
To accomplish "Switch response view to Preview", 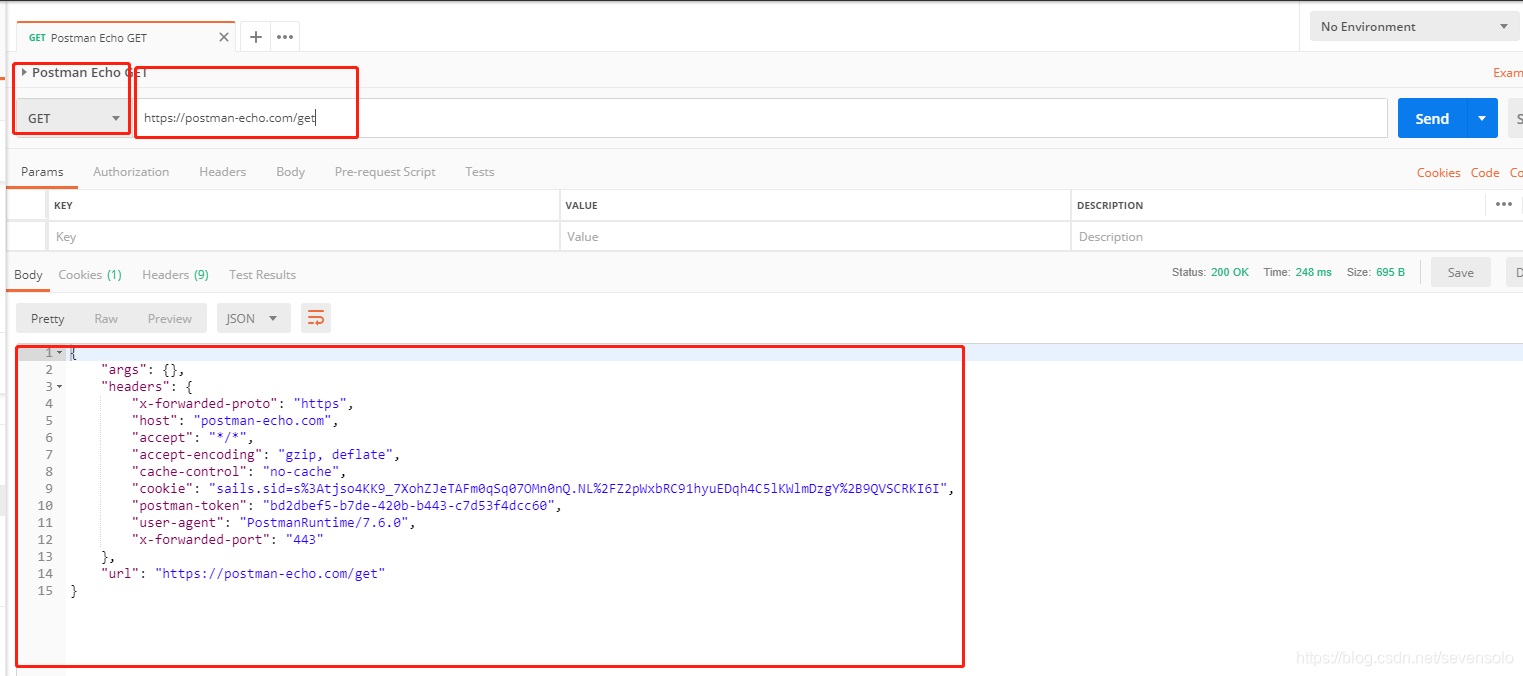I will coord(169,318).
